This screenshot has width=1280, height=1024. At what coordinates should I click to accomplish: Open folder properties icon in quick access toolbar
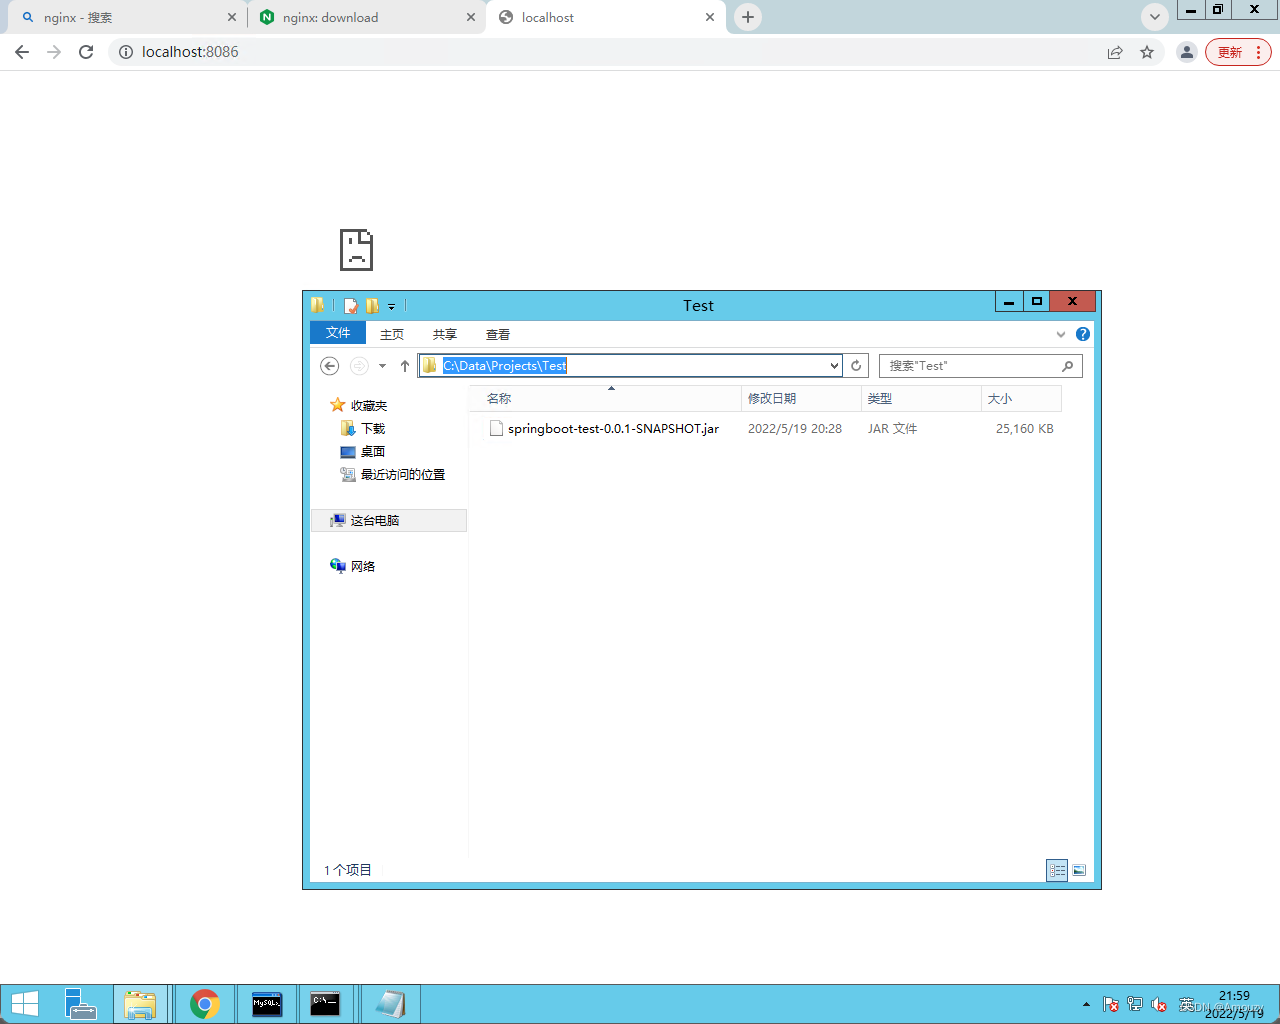(x=350, y=306)
